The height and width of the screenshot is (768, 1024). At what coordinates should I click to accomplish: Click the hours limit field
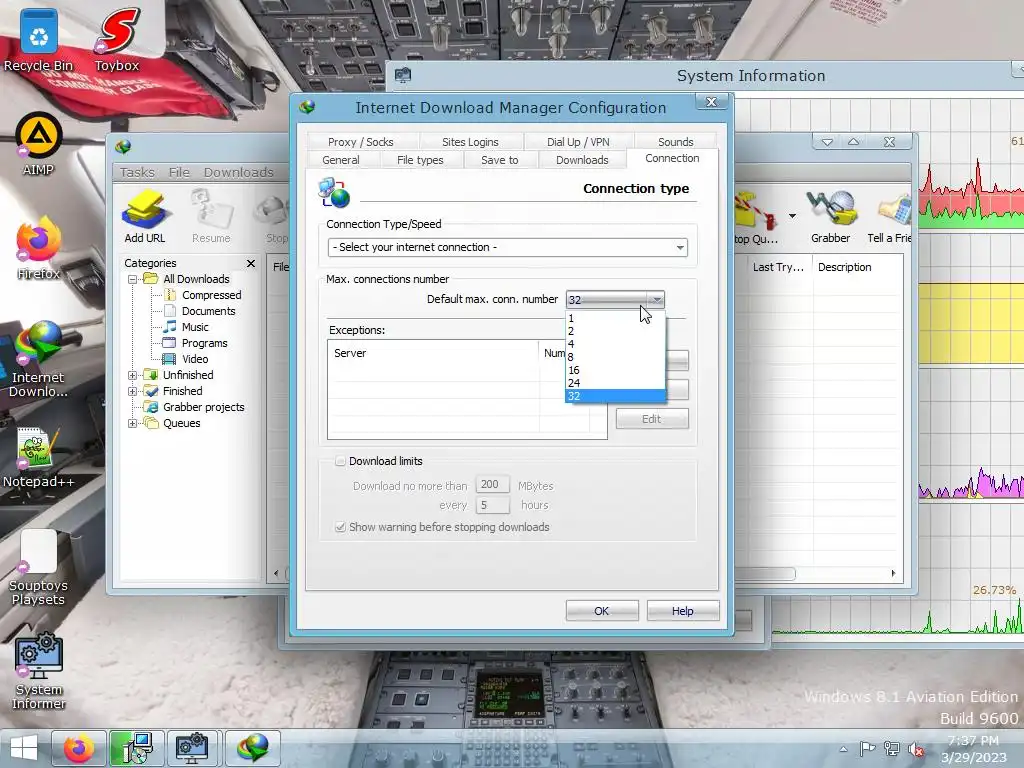[x=492, y=505]
